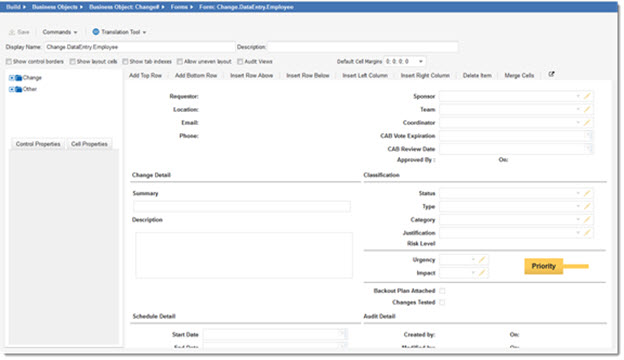Toggle the Allow uneven layout checkbox

(179, 62)
